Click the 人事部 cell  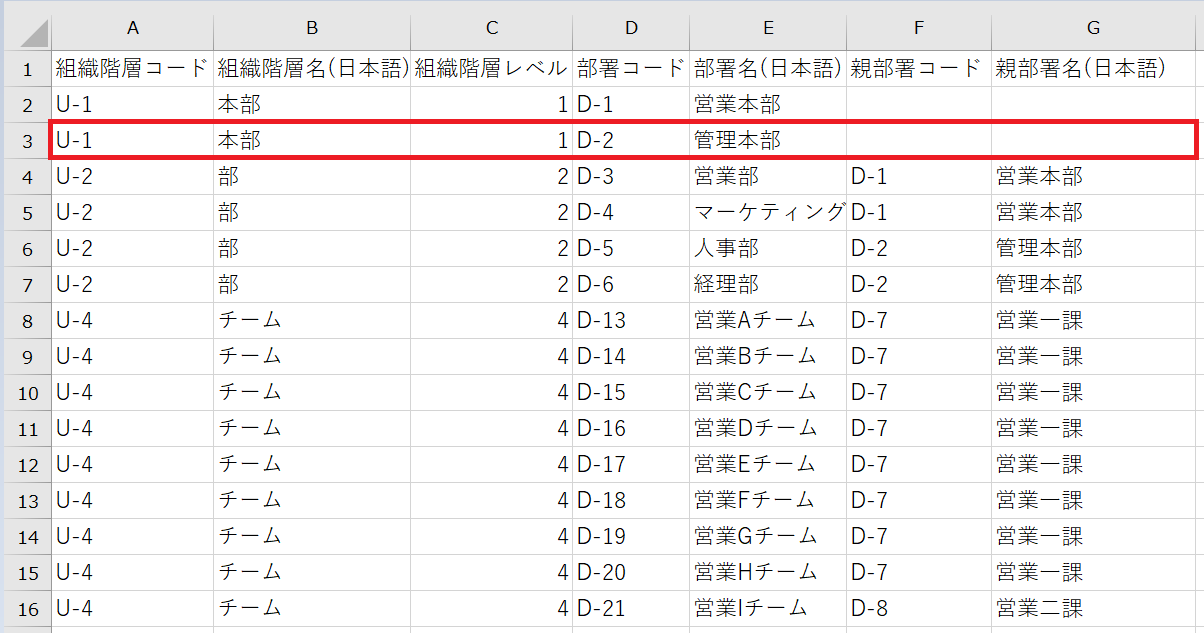tap(767, 249)
